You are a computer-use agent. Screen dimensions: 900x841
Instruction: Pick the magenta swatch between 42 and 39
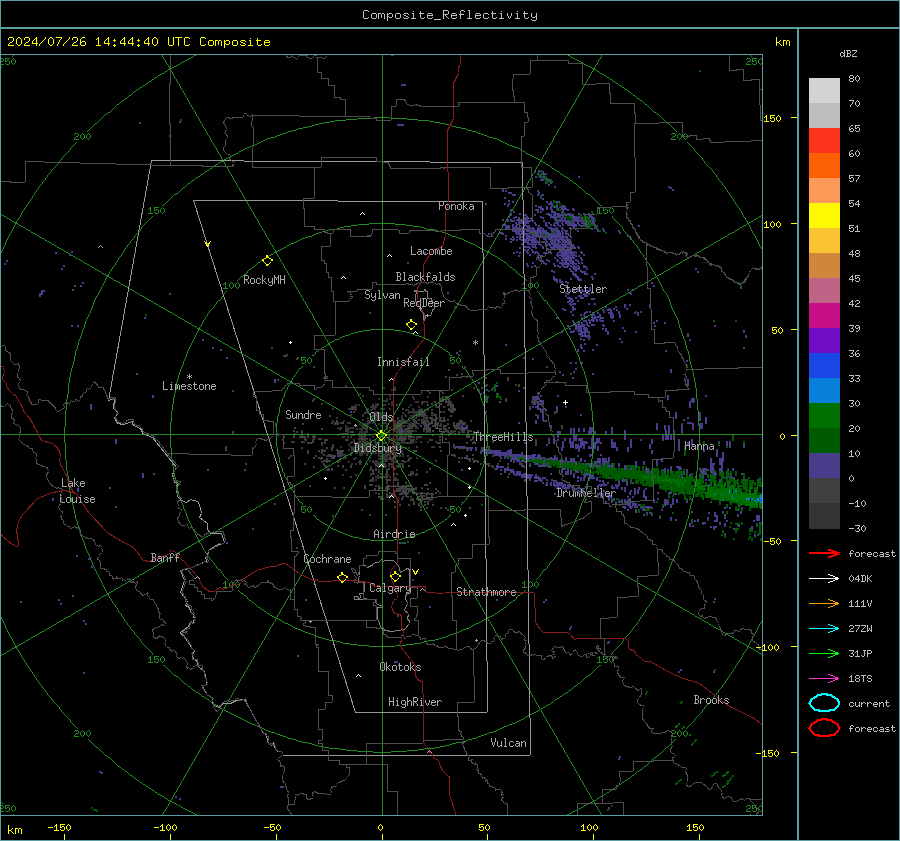coord(824,315)
